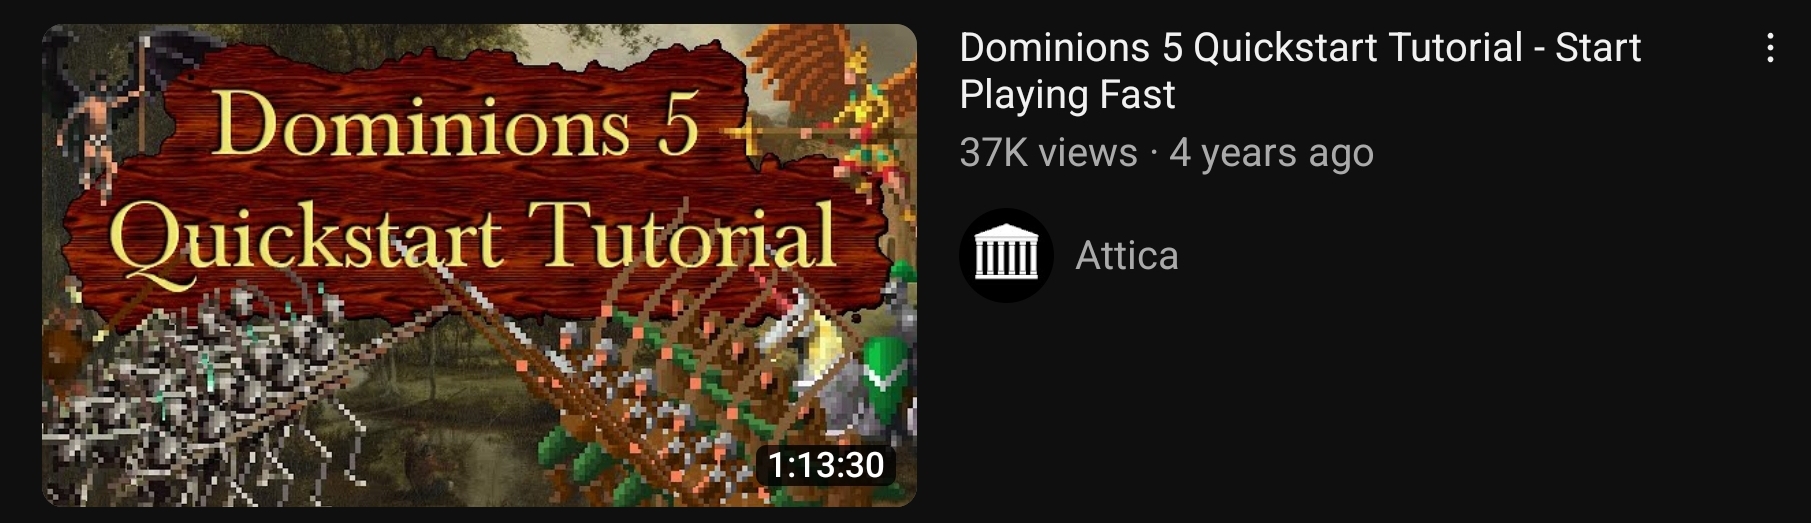Play the video from its thumbnail
The width and height of the screenshot is (1811, 523).
479,265
